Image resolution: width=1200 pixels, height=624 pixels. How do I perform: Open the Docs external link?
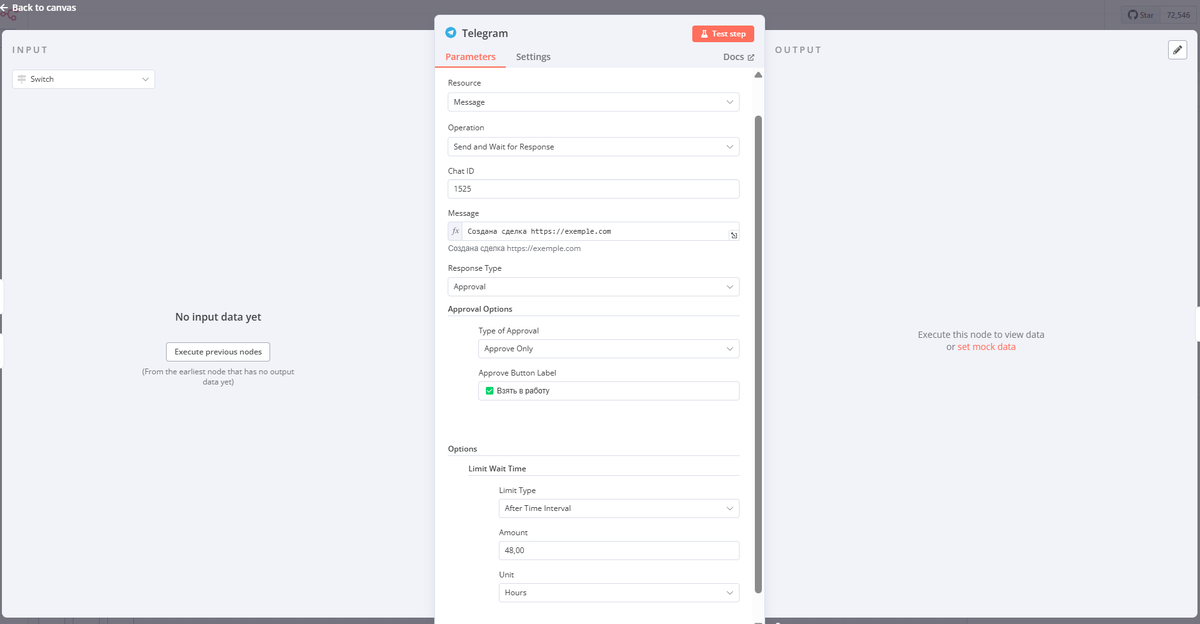pos(738,57)
